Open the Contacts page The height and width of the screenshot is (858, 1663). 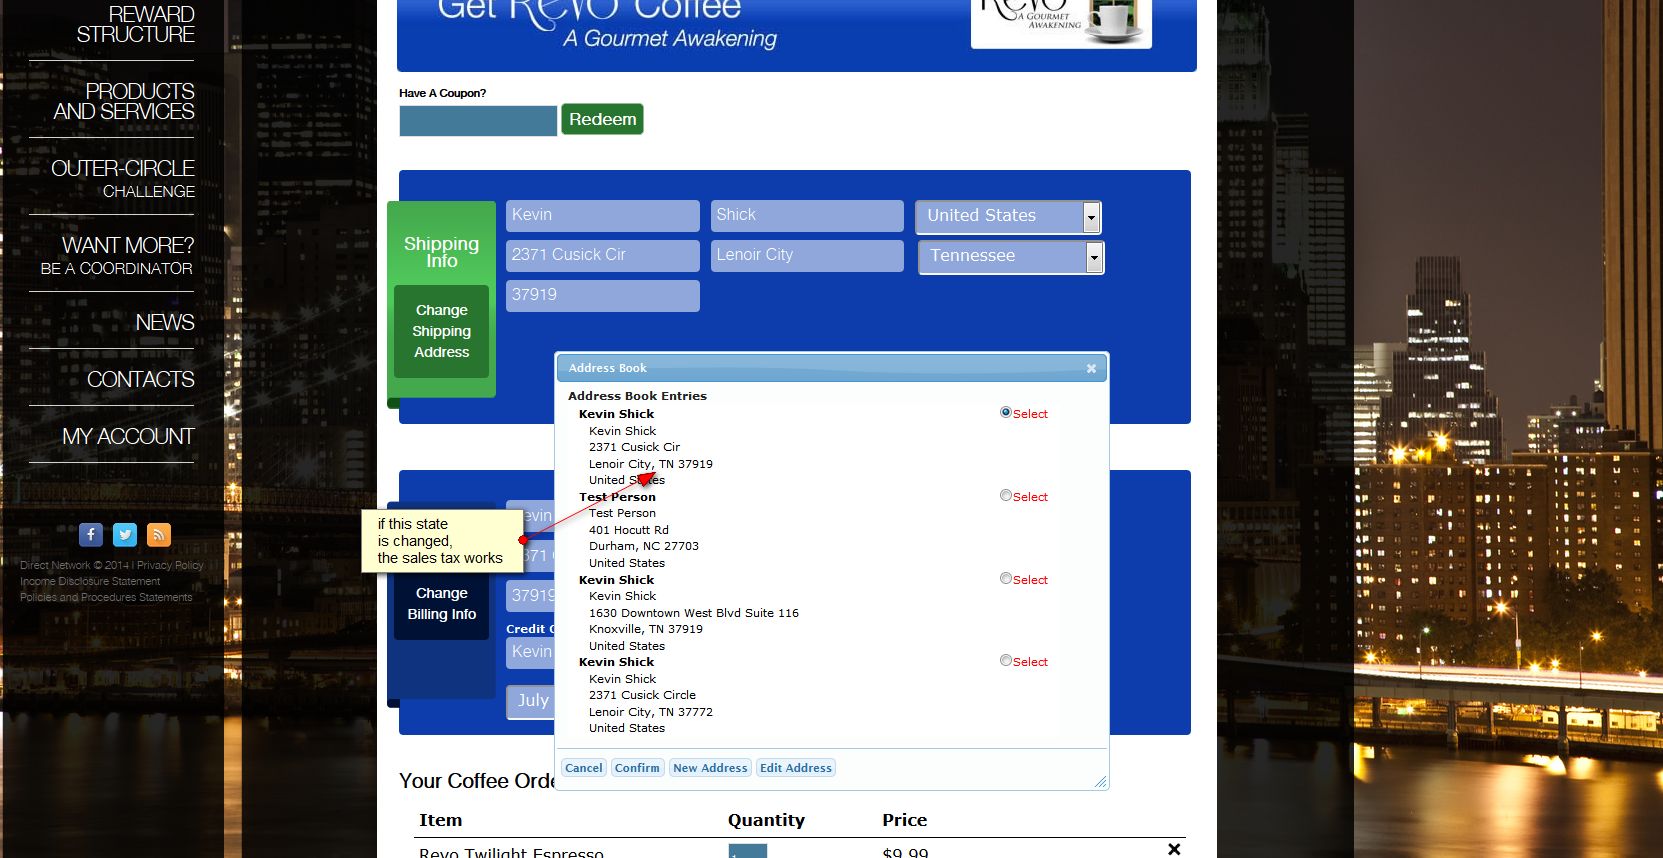point(141,379)
